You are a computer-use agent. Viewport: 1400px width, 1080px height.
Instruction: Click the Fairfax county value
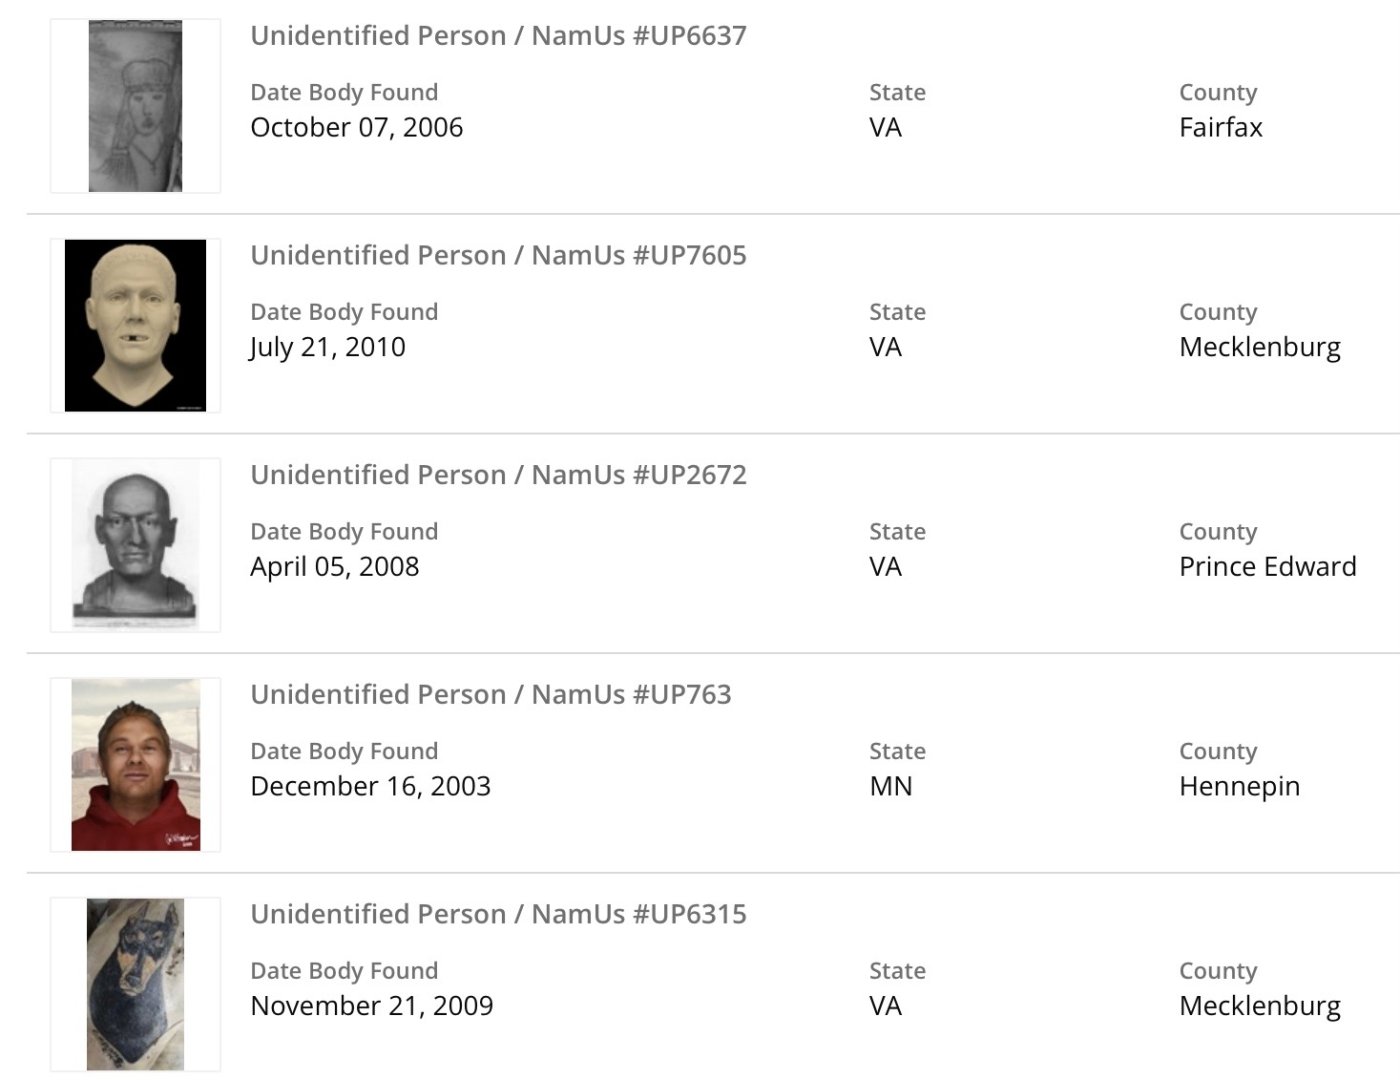pyautogui.click(x=1220, y=128)
